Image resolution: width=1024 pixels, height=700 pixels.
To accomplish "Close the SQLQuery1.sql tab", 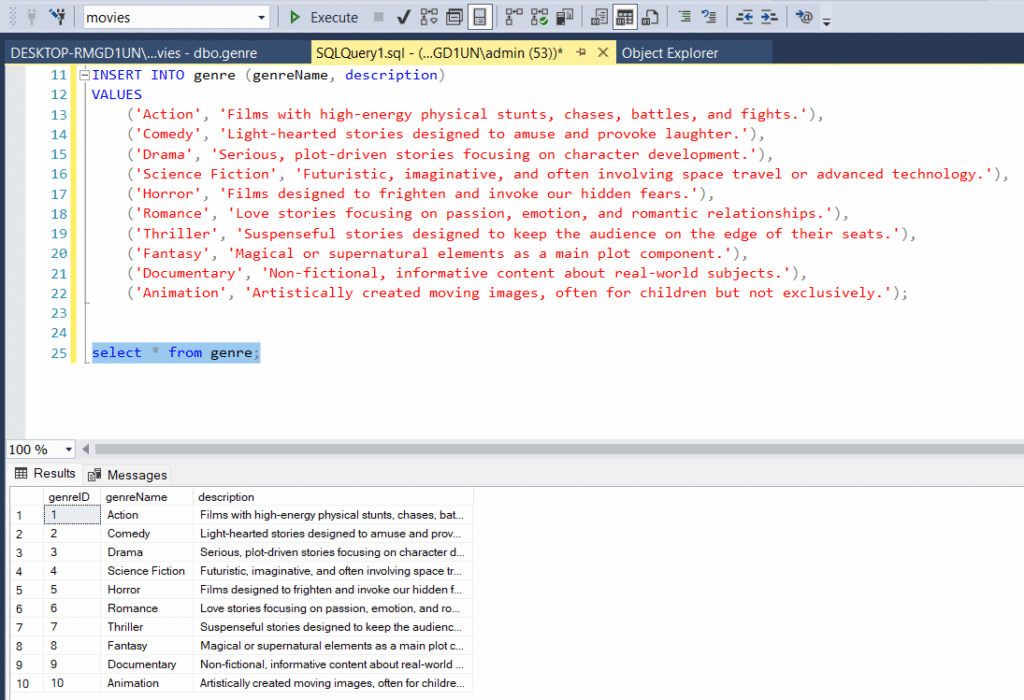I will pos(603,52).
